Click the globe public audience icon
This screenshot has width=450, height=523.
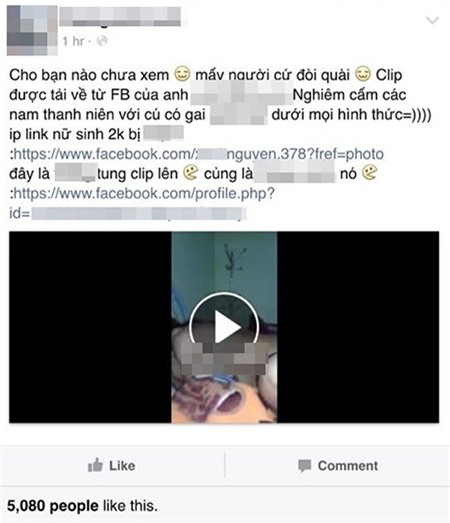pyautogui.click(x=102, y=41)
